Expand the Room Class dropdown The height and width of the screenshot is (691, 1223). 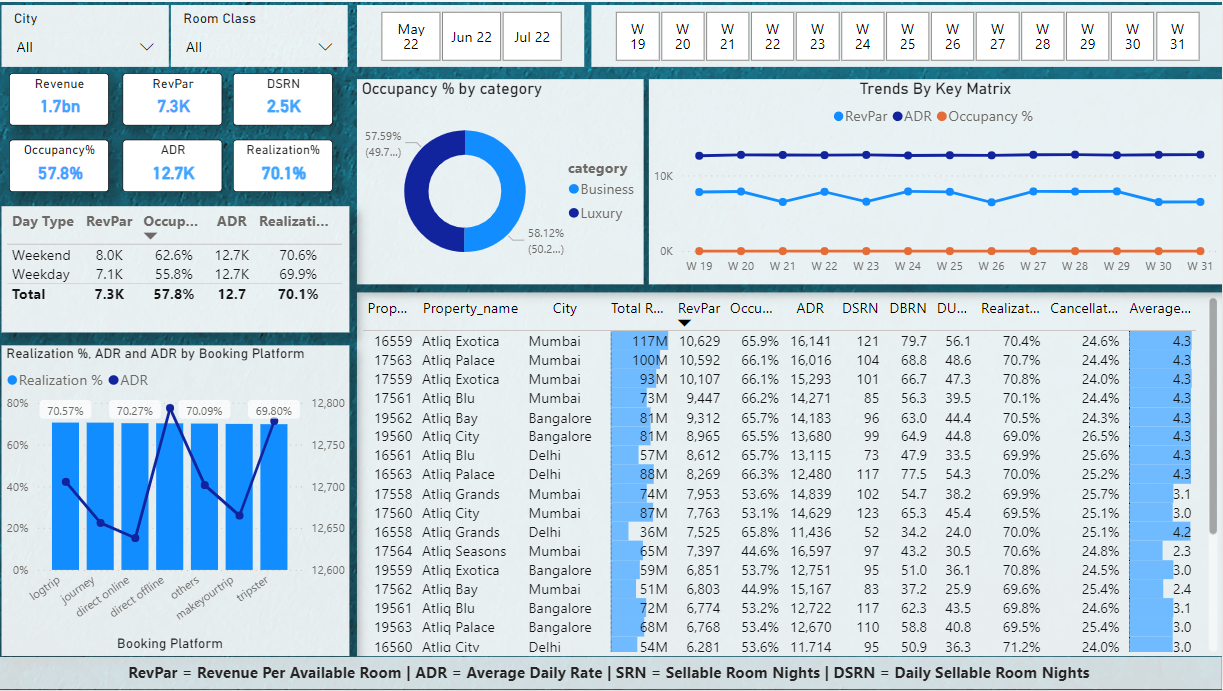pos(324,47)
